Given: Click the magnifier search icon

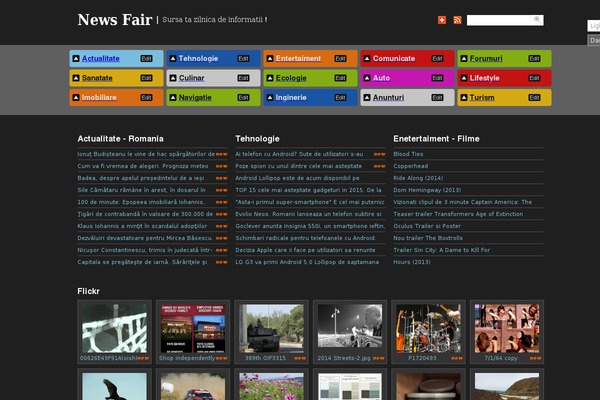Looking at the screenshot, I should (537, 20).
